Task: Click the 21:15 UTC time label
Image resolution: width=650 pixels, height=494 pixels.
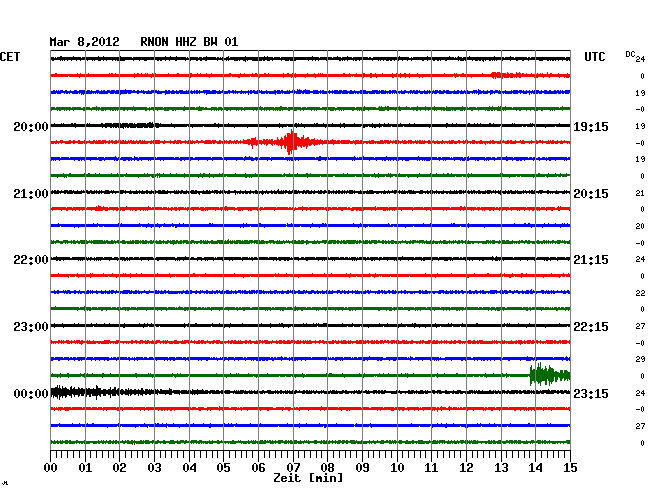Action: click(x=591, y=260)
